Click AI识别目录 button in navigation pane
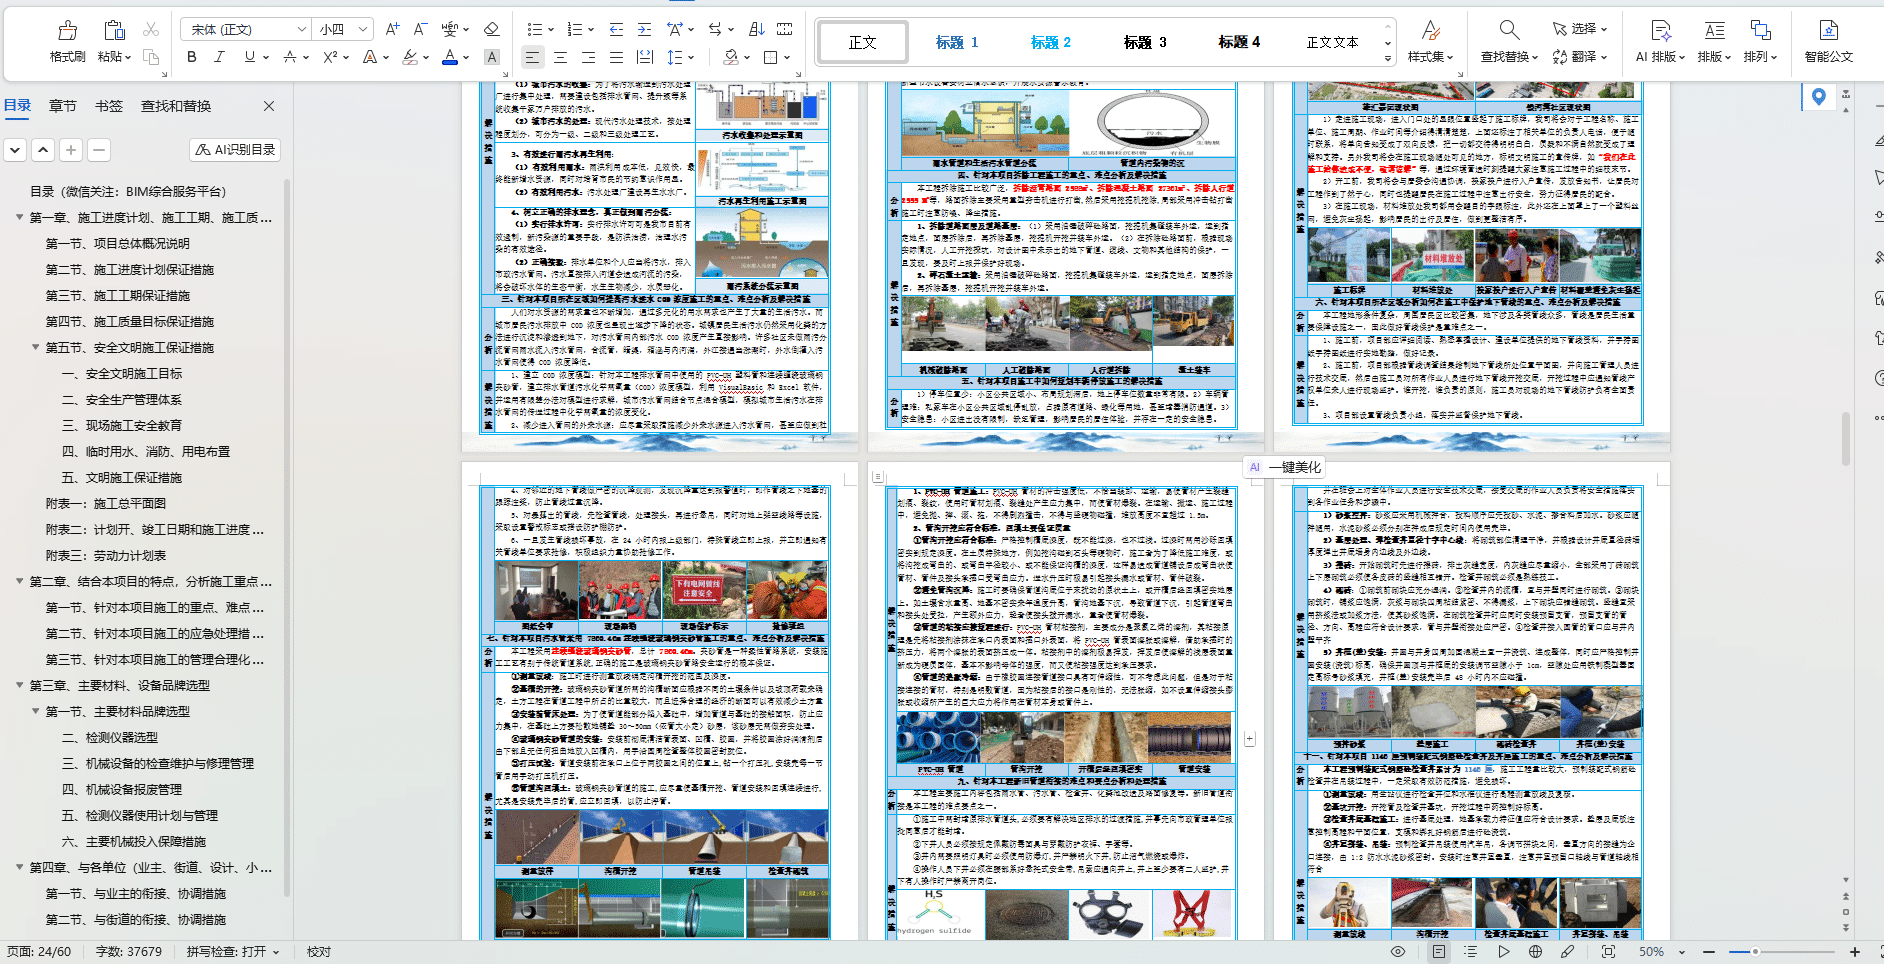The height and width of the screenshot is (964, 1884). click(235, 150)
